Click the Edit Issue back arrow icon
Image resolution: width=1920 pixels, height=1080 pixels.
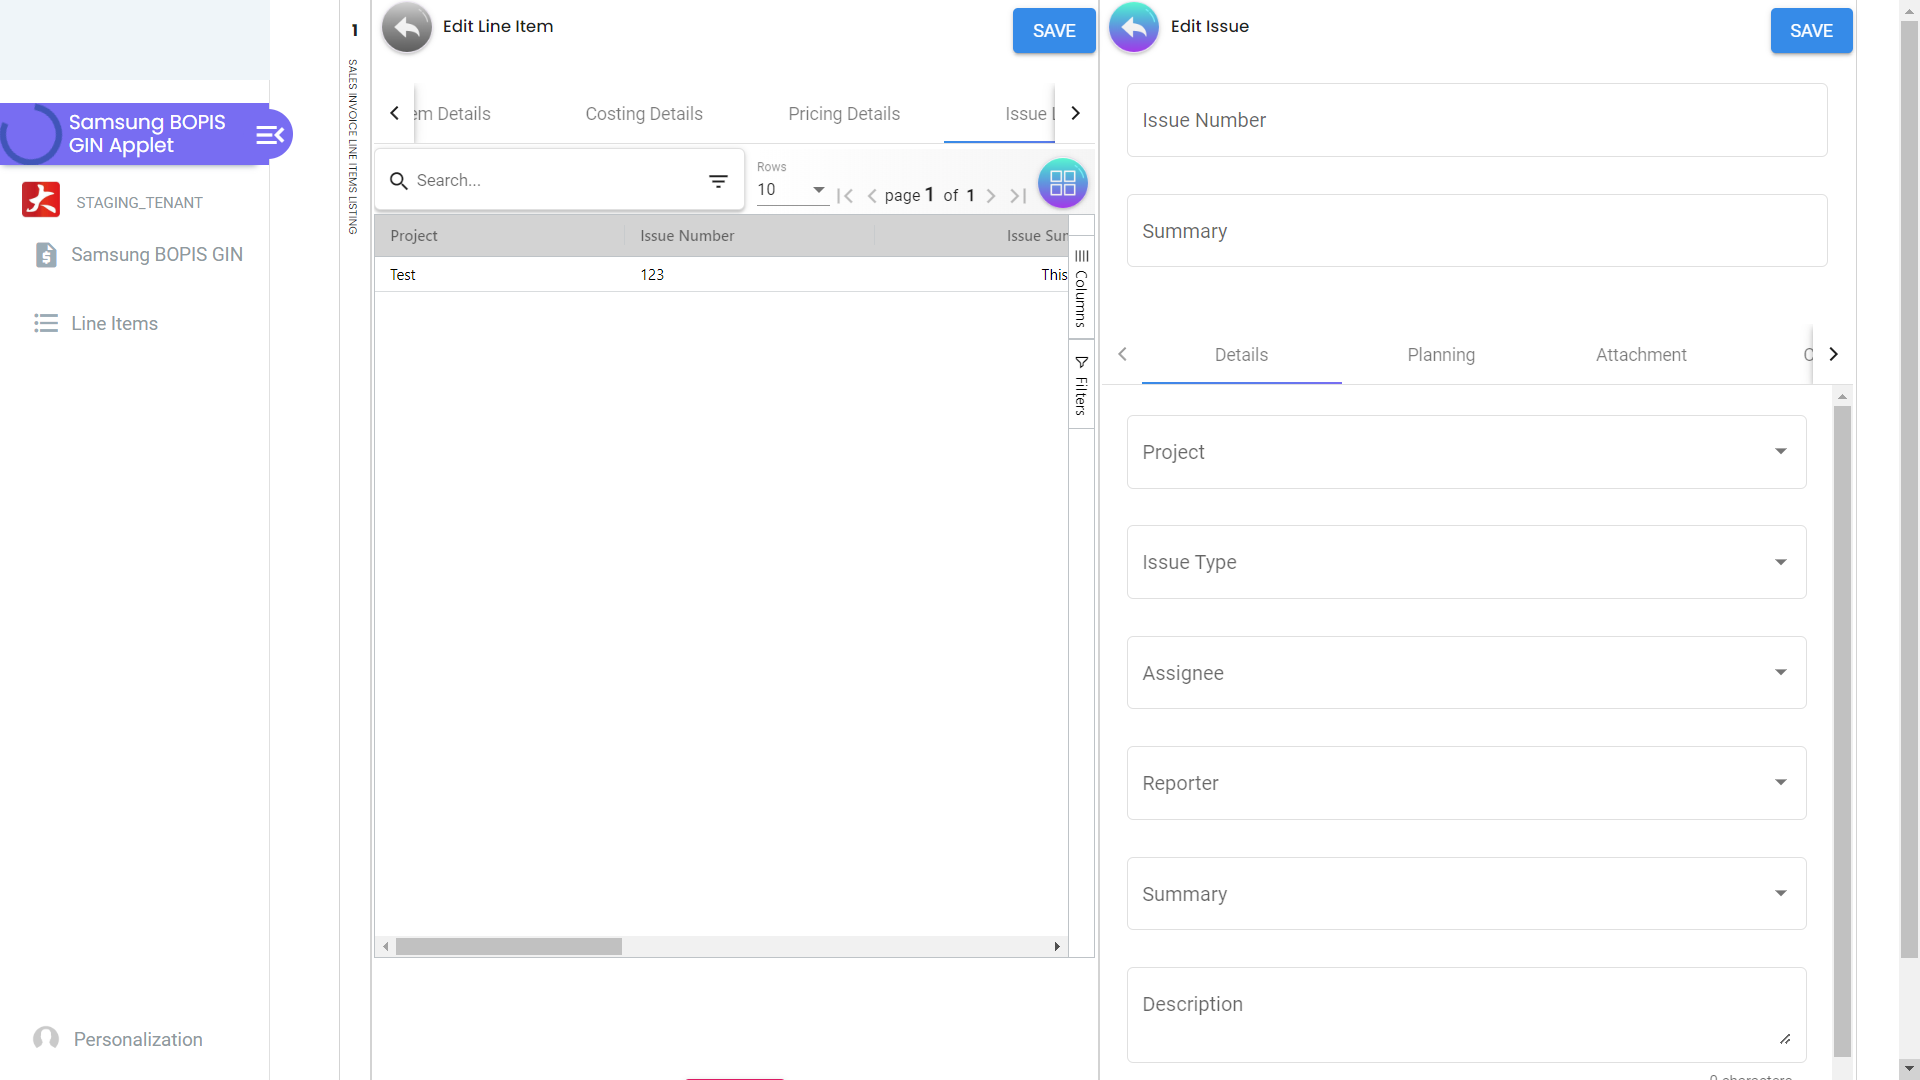1133,27
